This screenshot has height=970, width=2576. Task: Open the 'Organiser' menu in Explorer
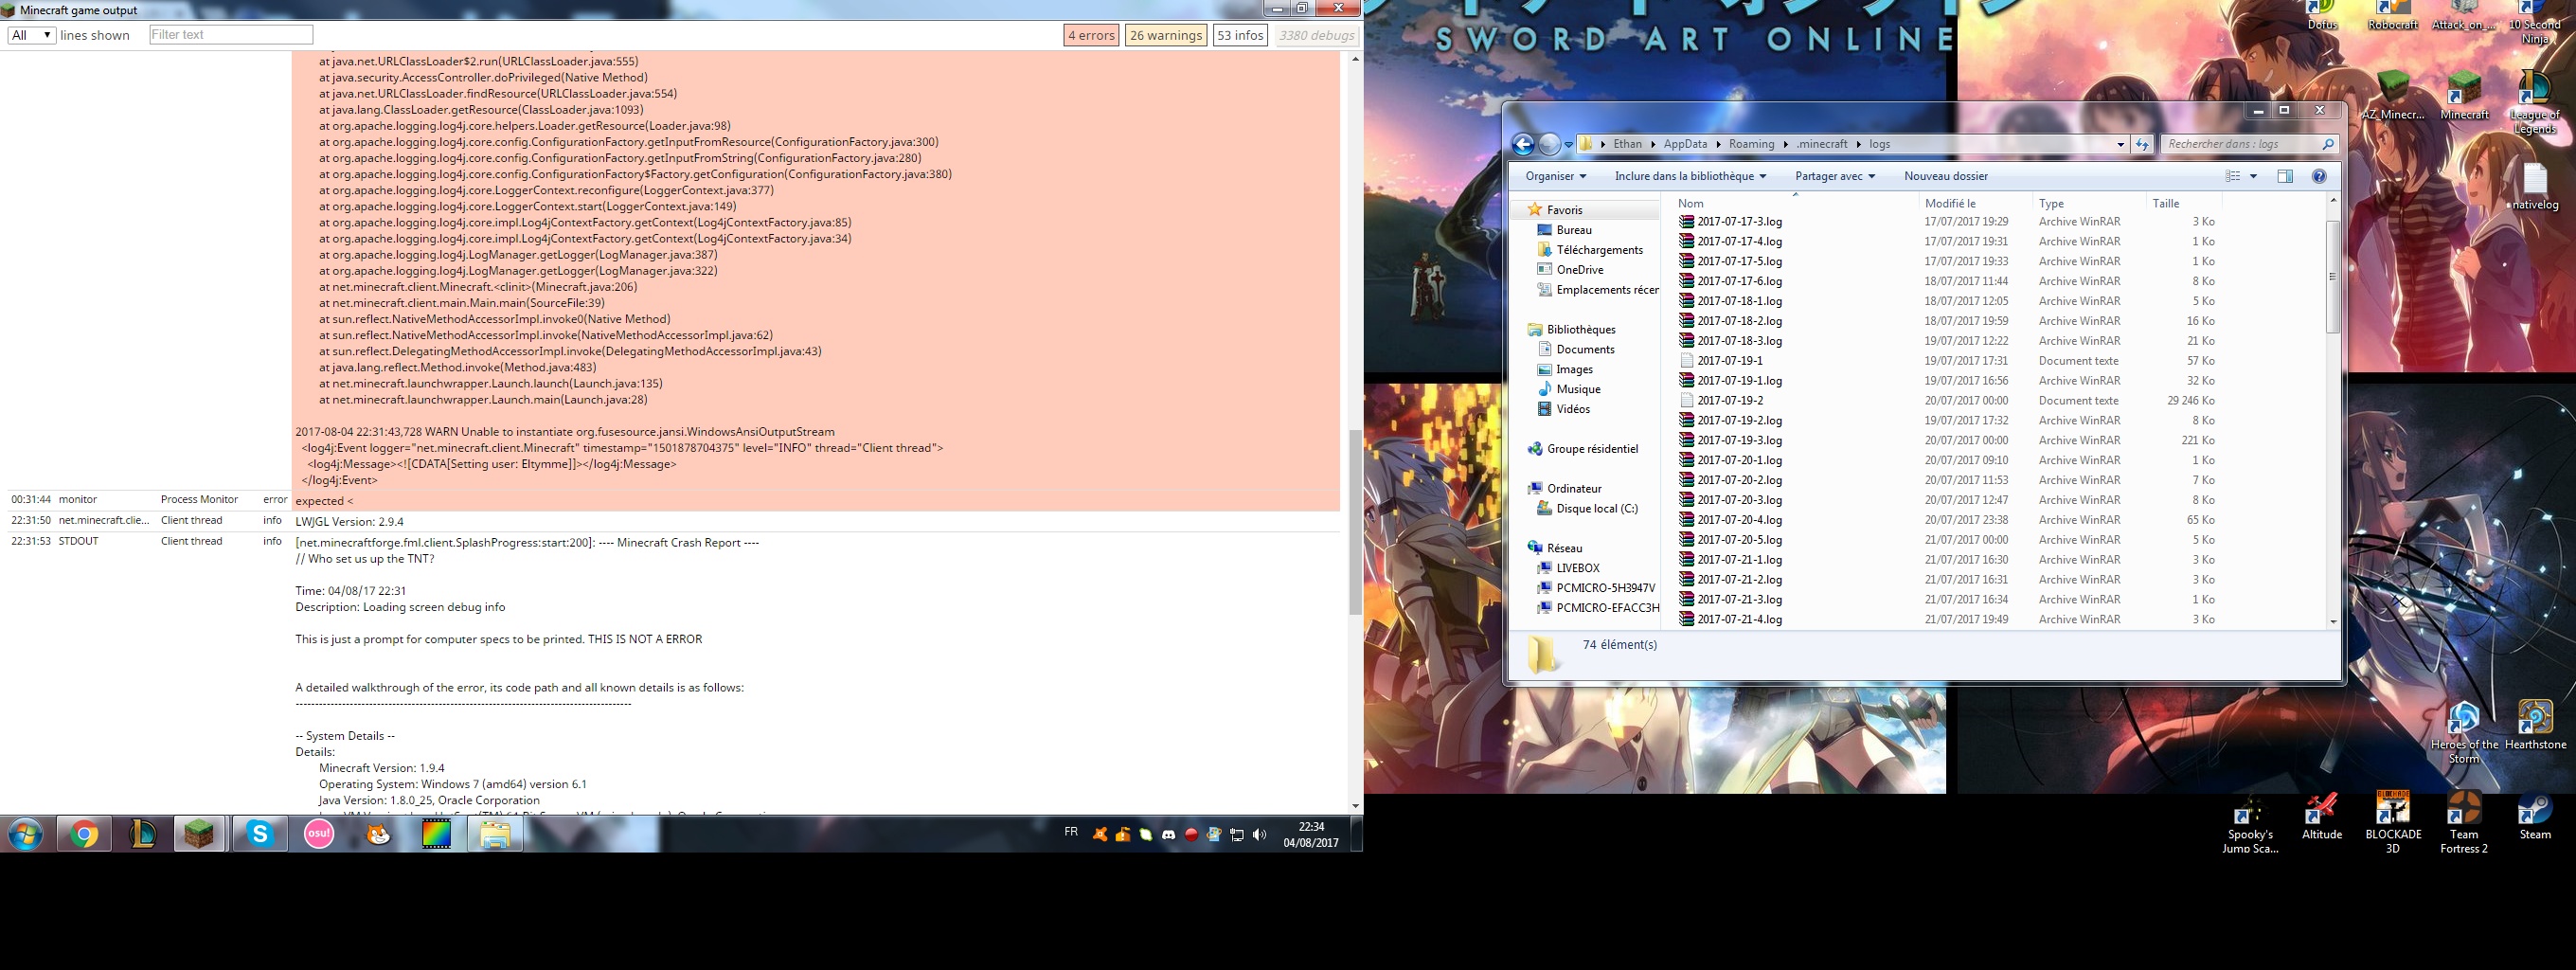(1555, 176)
